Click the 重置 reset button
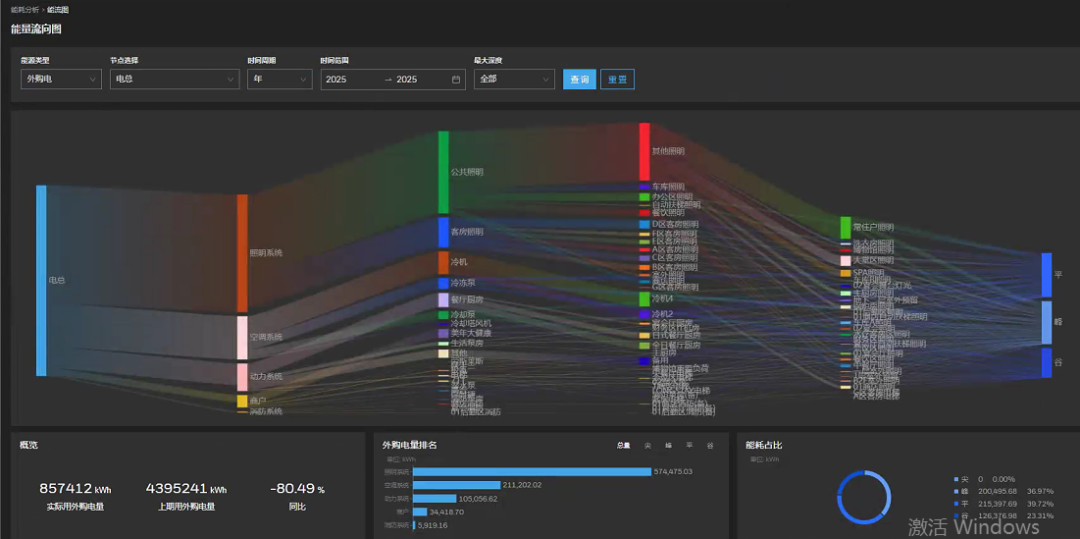 (x=617, y=79)
